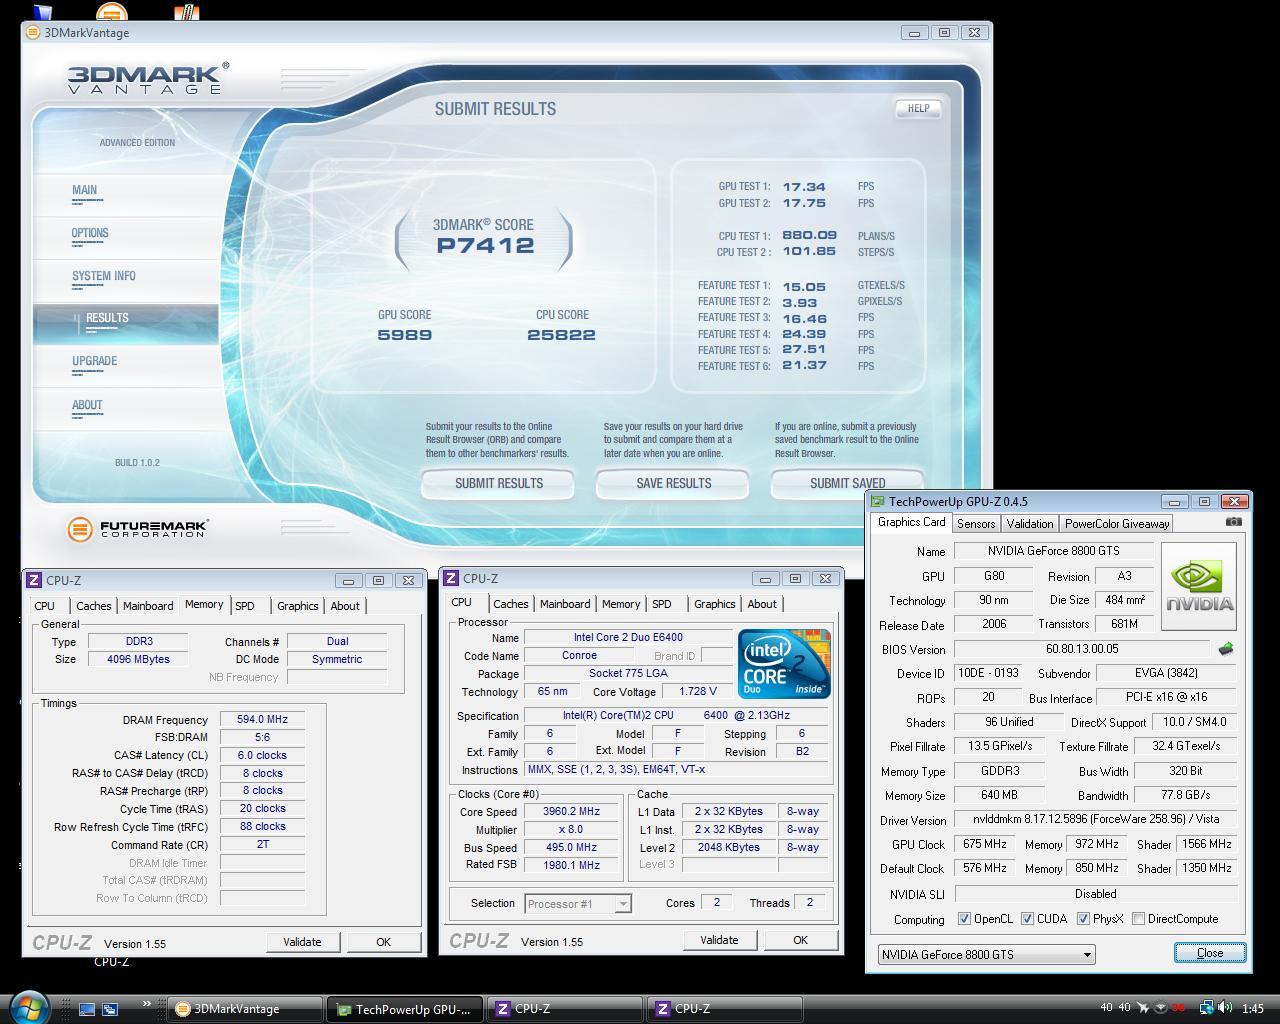Screen dimensions: 1280x1024
Task: Open the PowerColor Giveaway tab
Action: [1117, 523]
